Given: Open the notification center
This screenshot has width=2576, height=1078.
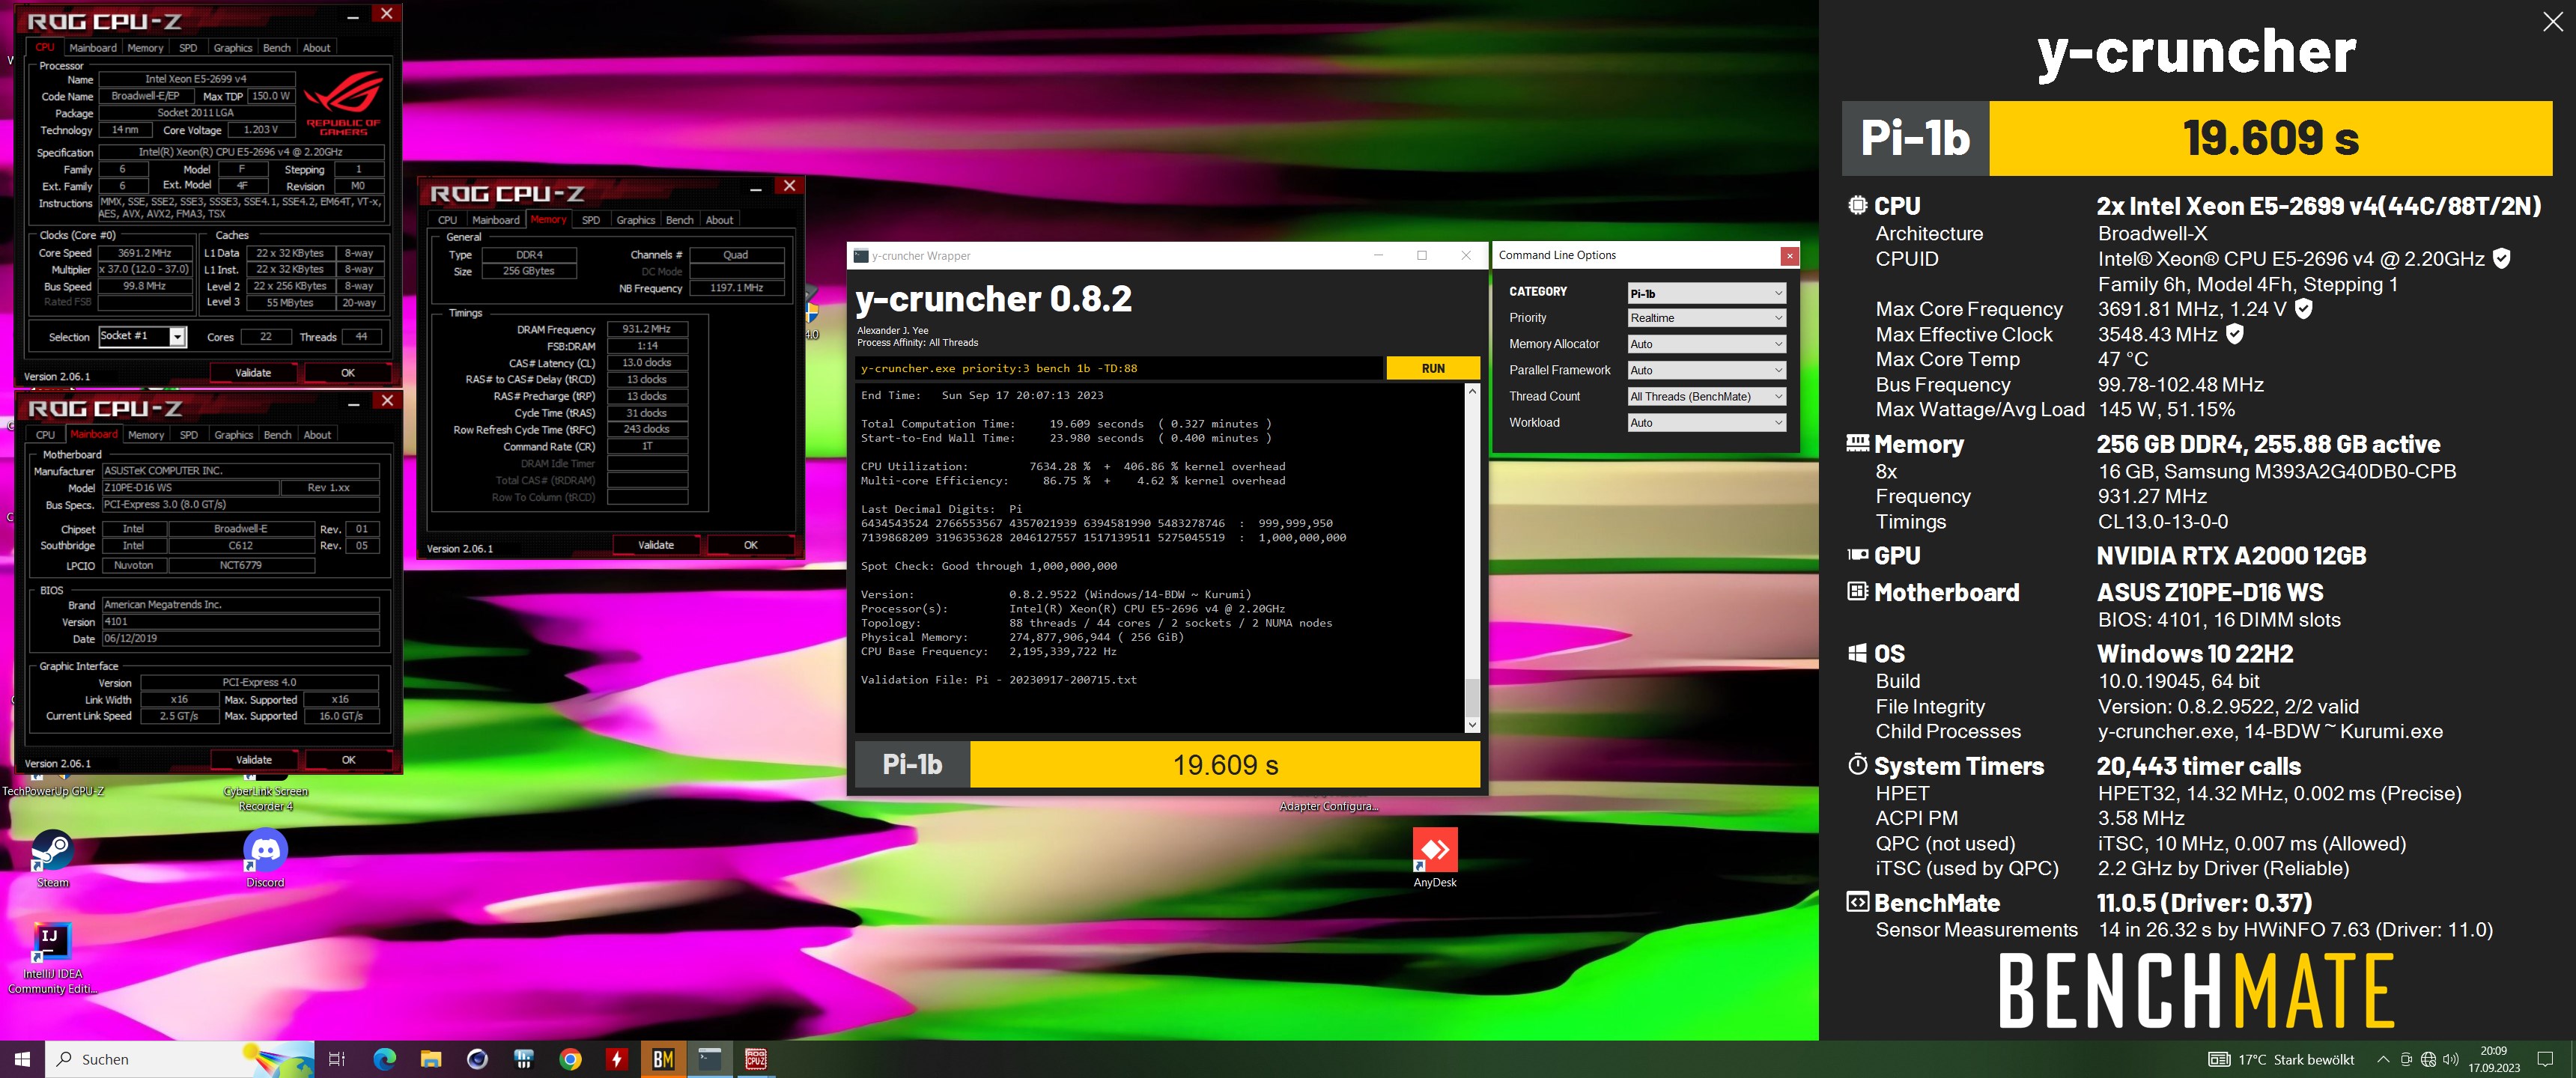Looking at the screenshot, I should (x=2546, y=1060).
